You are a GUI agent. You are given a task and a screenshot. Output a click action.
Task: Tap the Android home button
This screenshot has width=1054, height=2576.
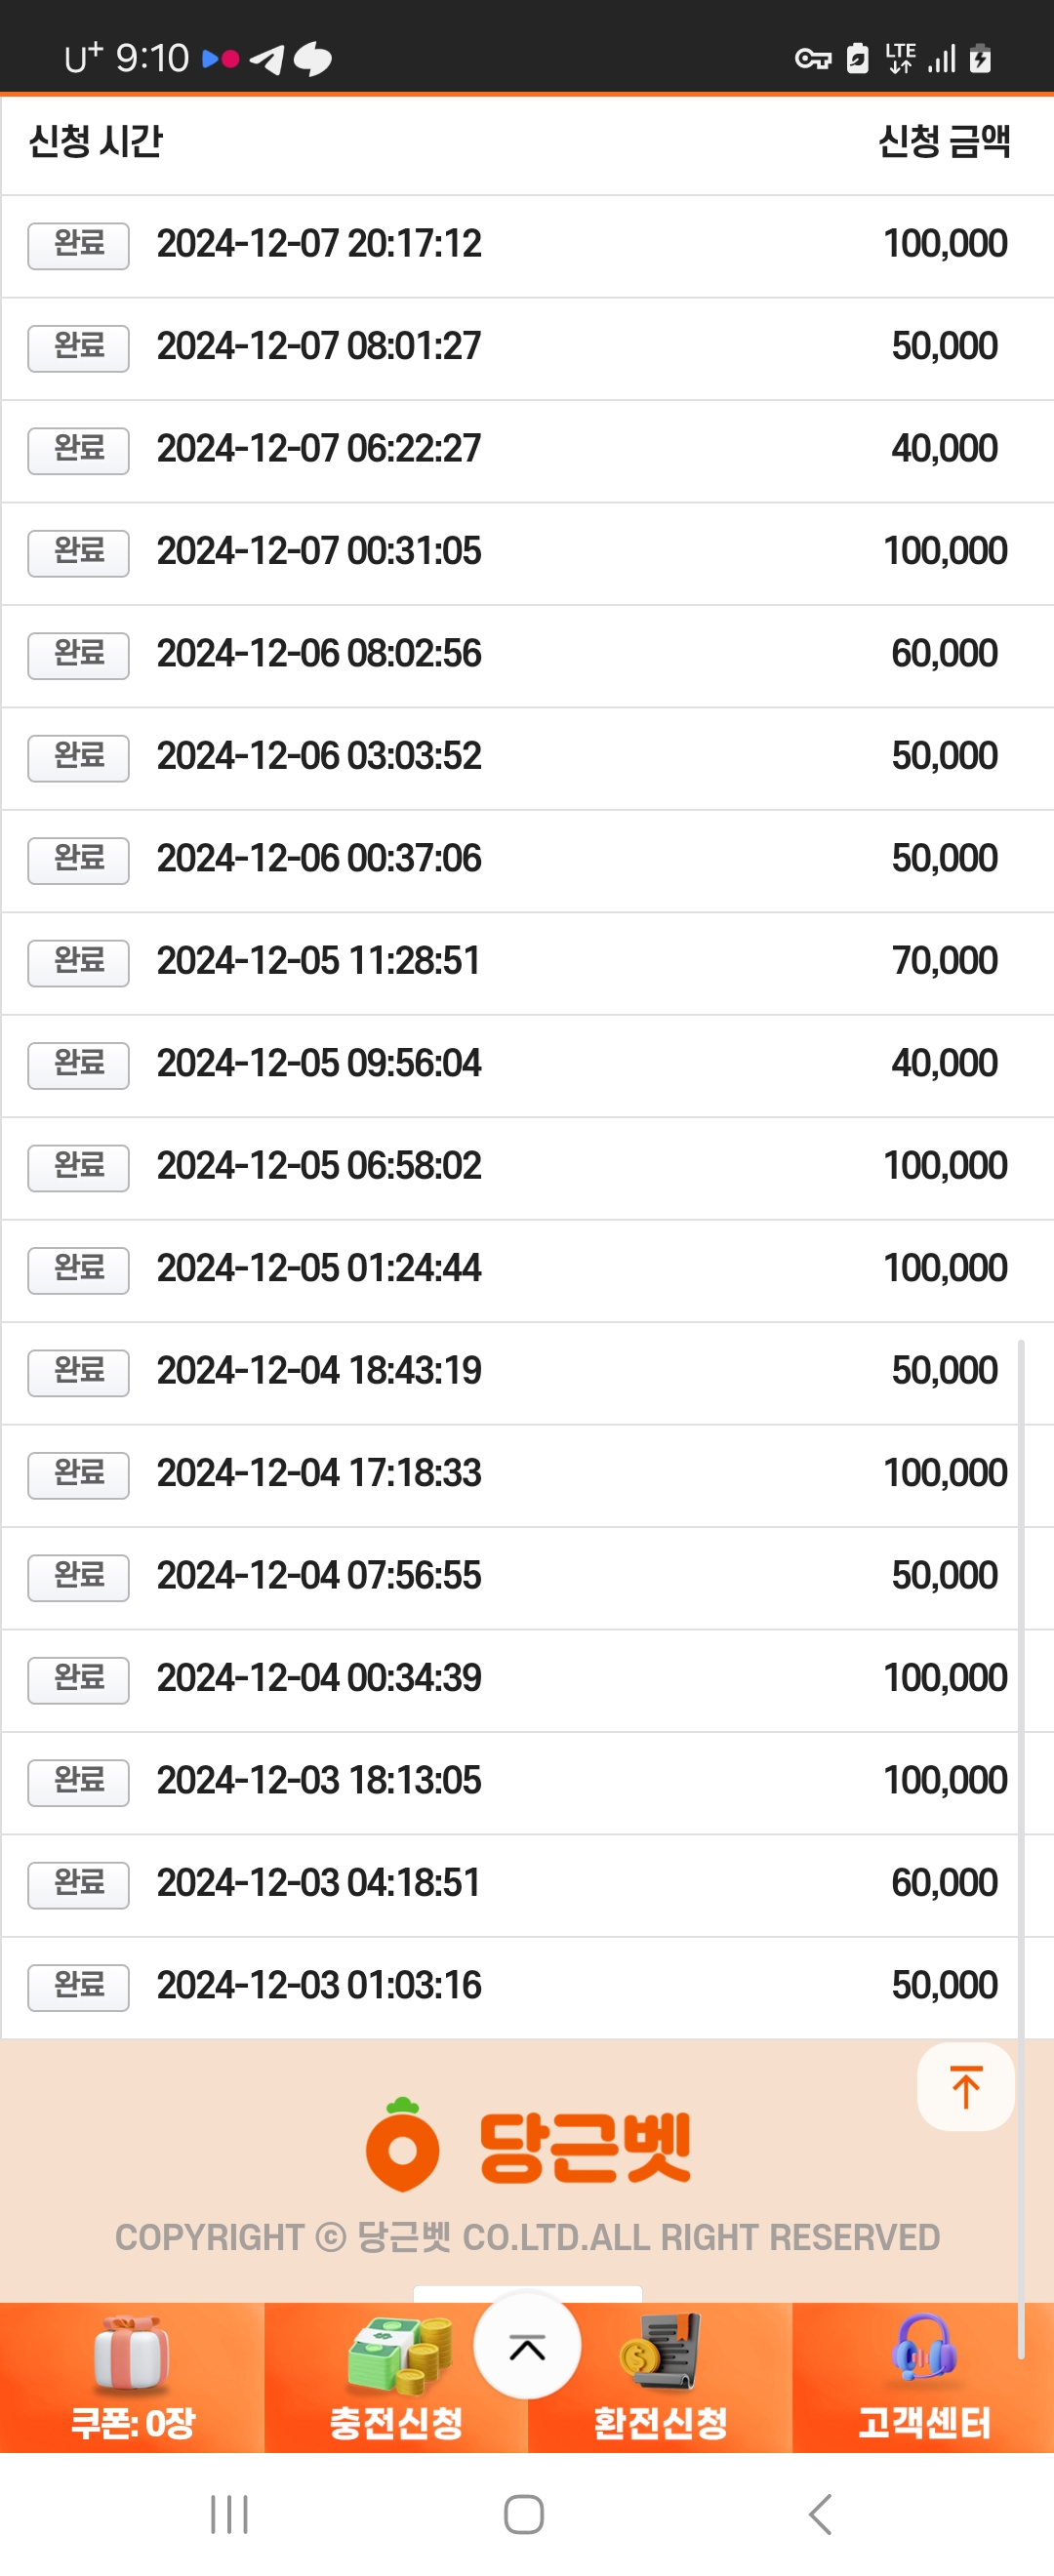point(524,2514)
